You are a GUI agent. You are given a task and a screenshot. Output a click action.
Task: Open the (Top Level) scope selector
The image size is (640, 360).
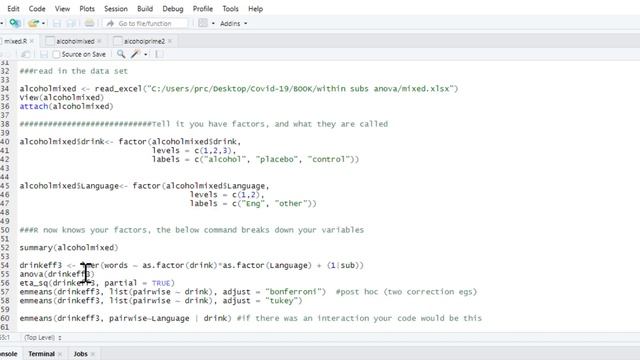pos(42,338)
